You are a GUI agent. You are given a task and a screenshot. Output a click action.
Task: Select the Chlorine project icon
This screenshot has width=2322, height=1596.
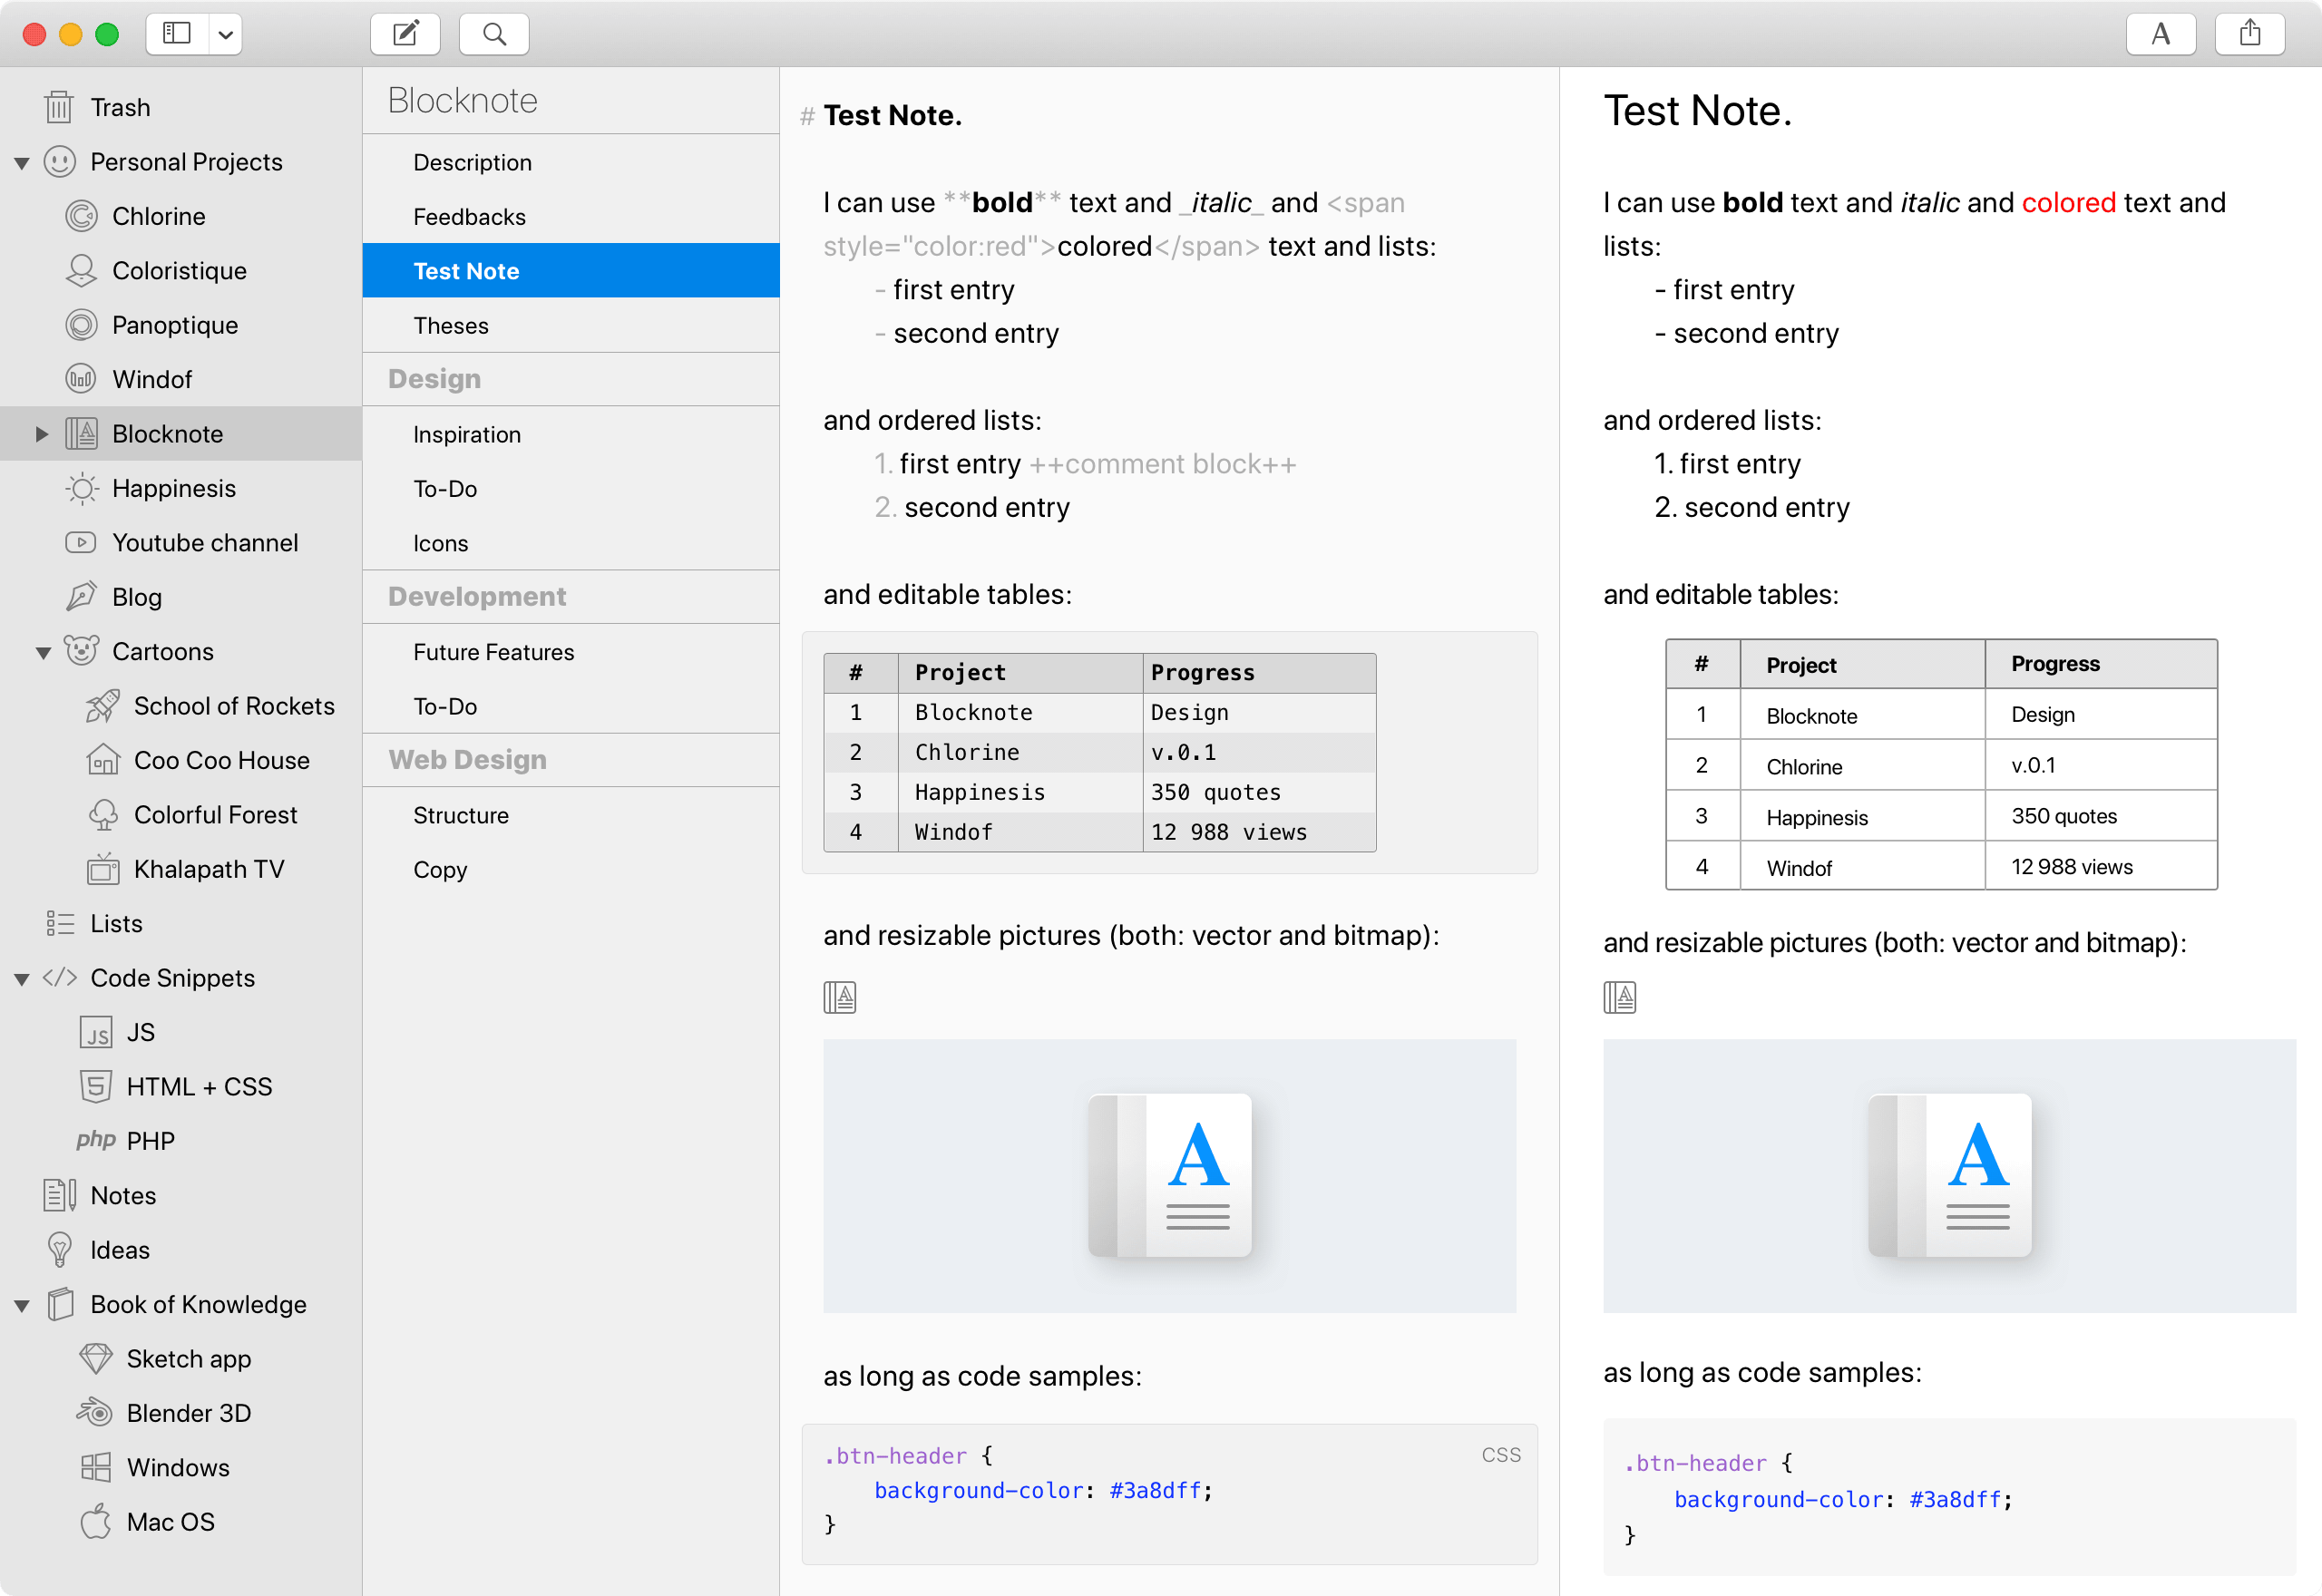[x=81, y=216]
